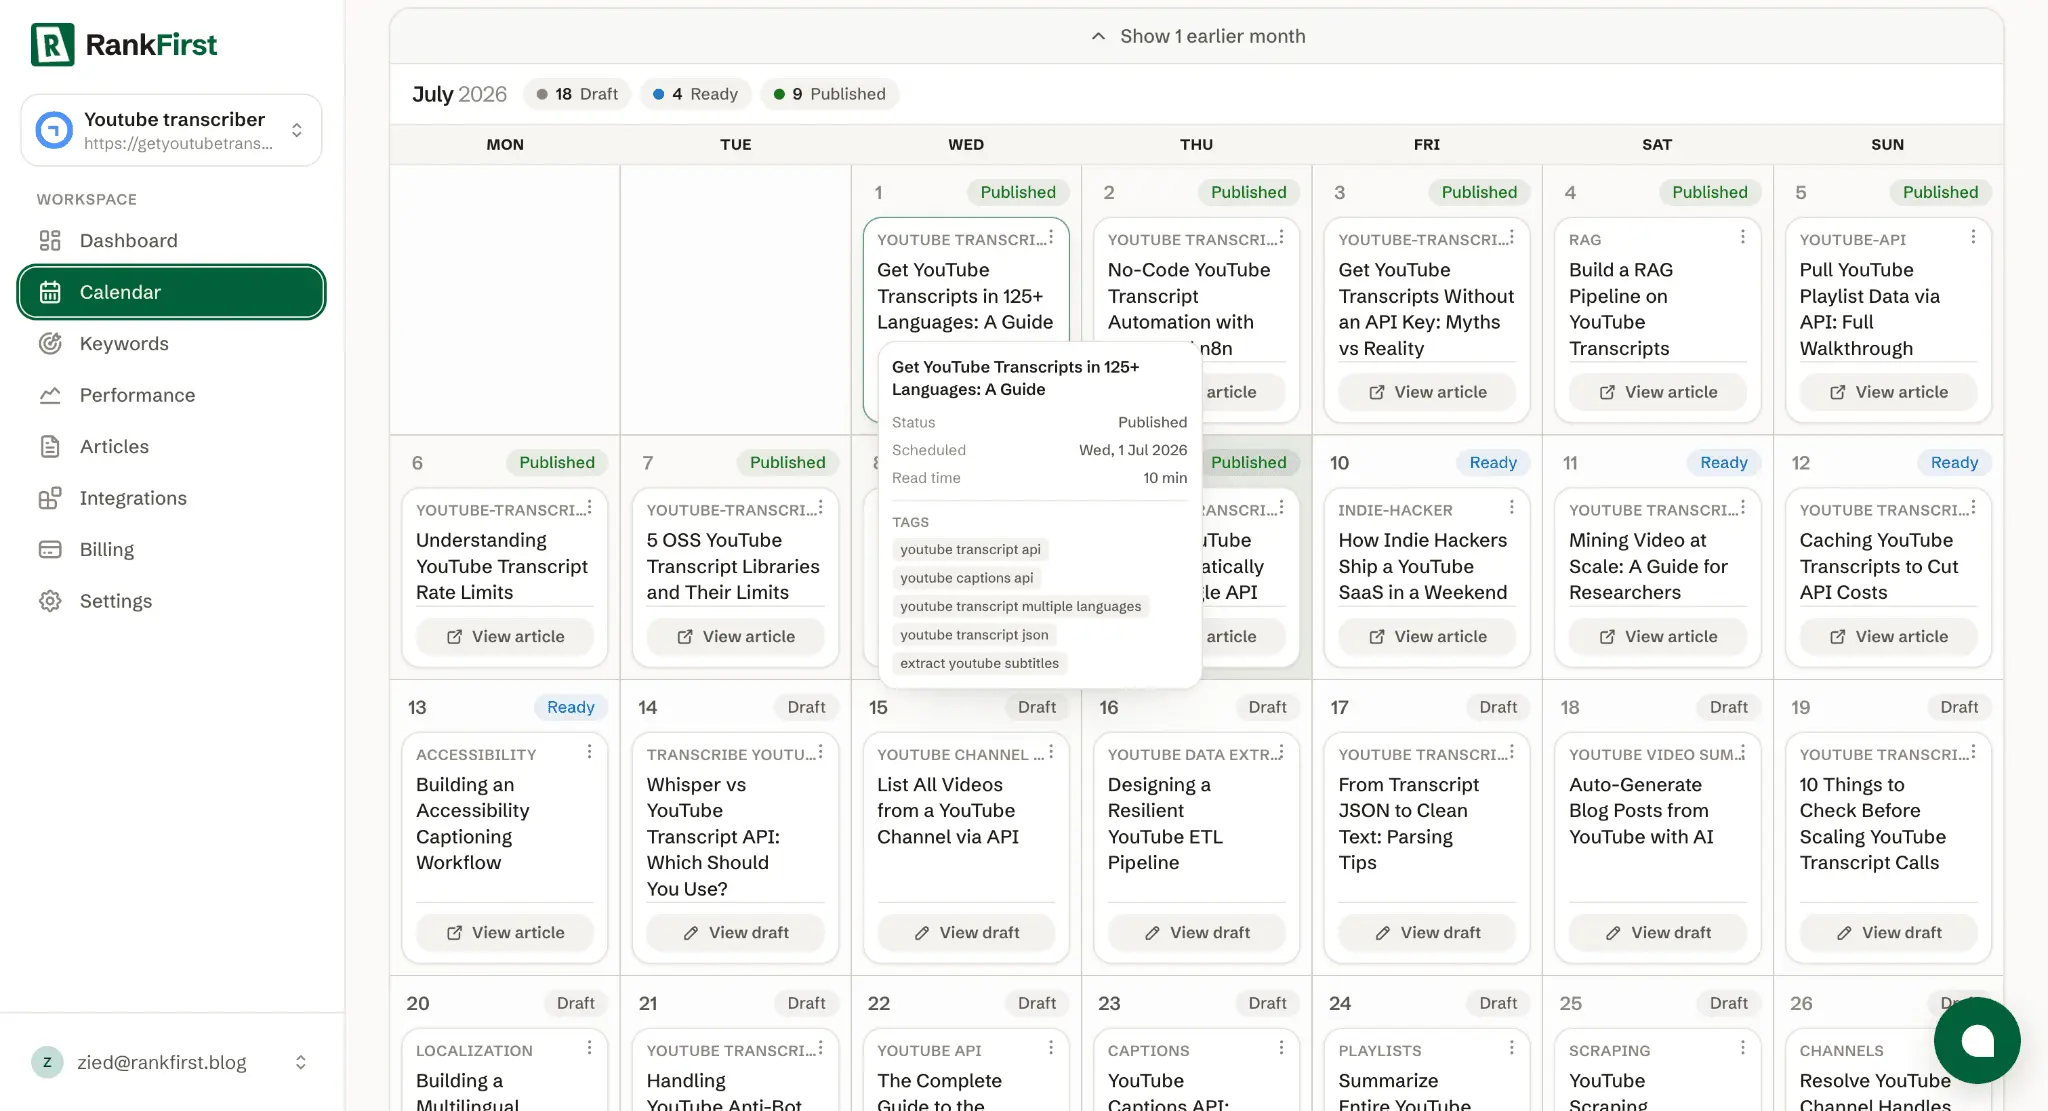
Task: Open options menu on YOUTUBE VIDEO SUM card
Action: (x=1742, y=751)
